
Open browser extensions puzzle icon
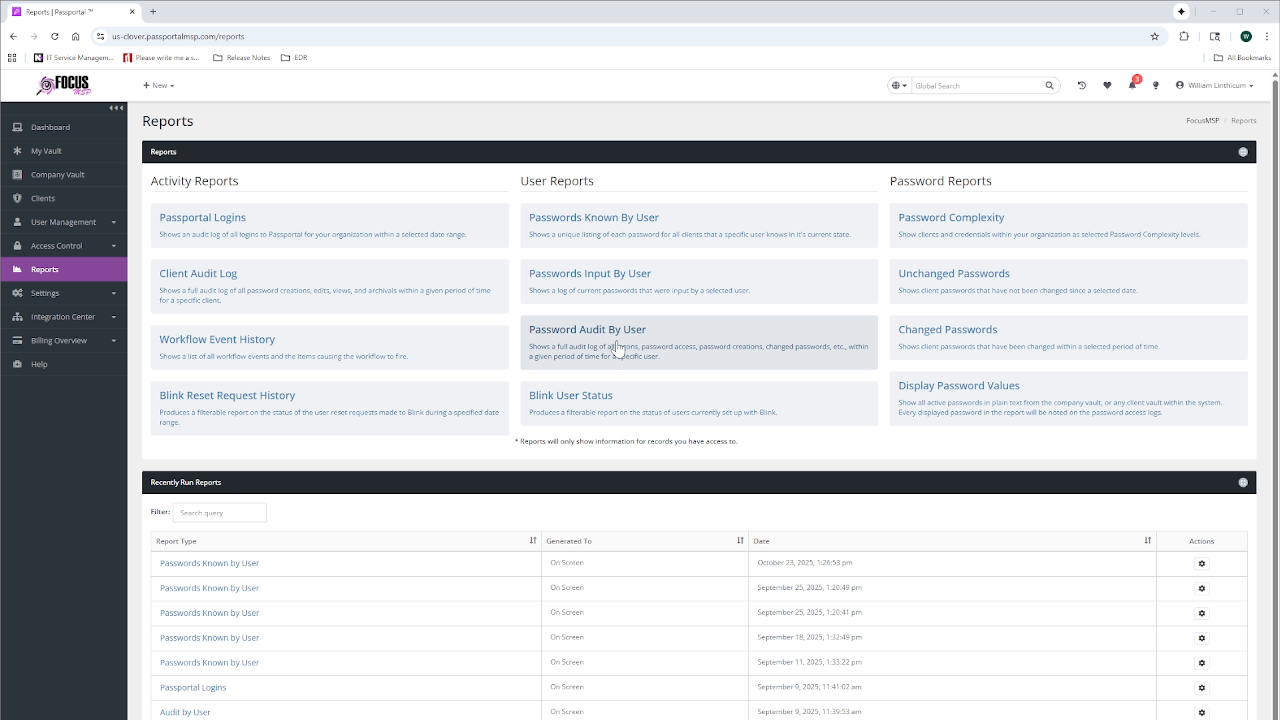pyautogui.click(x=1184, y=36)
